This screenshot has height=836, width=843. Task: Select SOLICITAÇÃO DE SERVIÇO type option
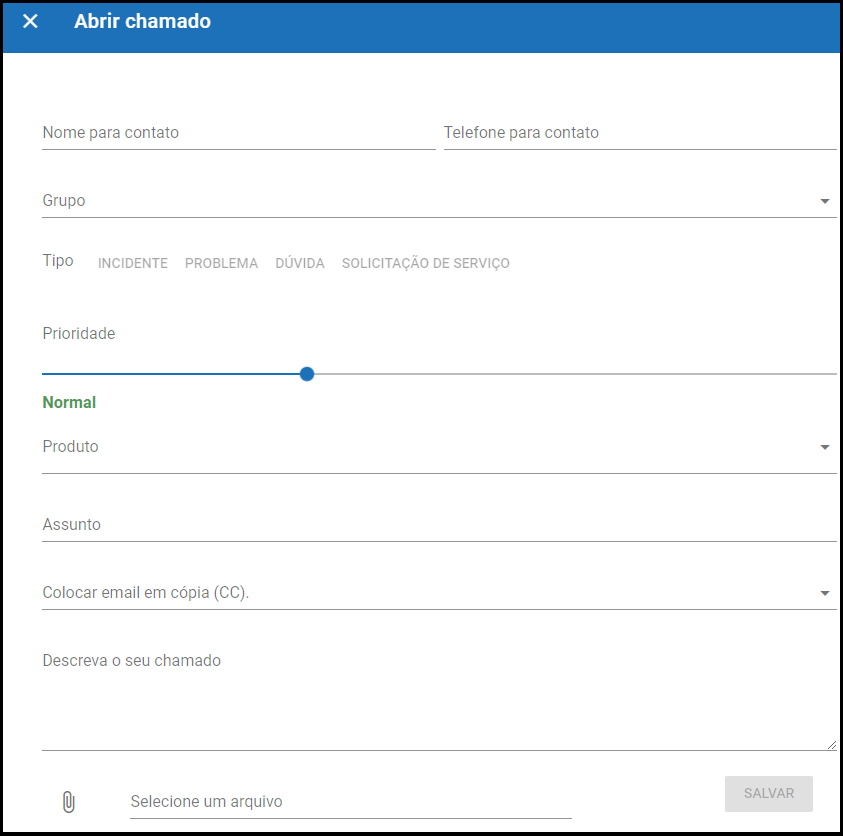[426, 263]
